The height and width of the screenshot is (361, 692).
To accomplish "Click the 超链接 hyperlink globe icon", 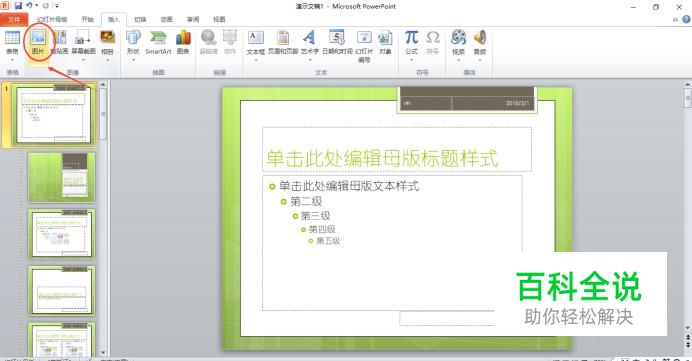I will [x=209, y=38].
